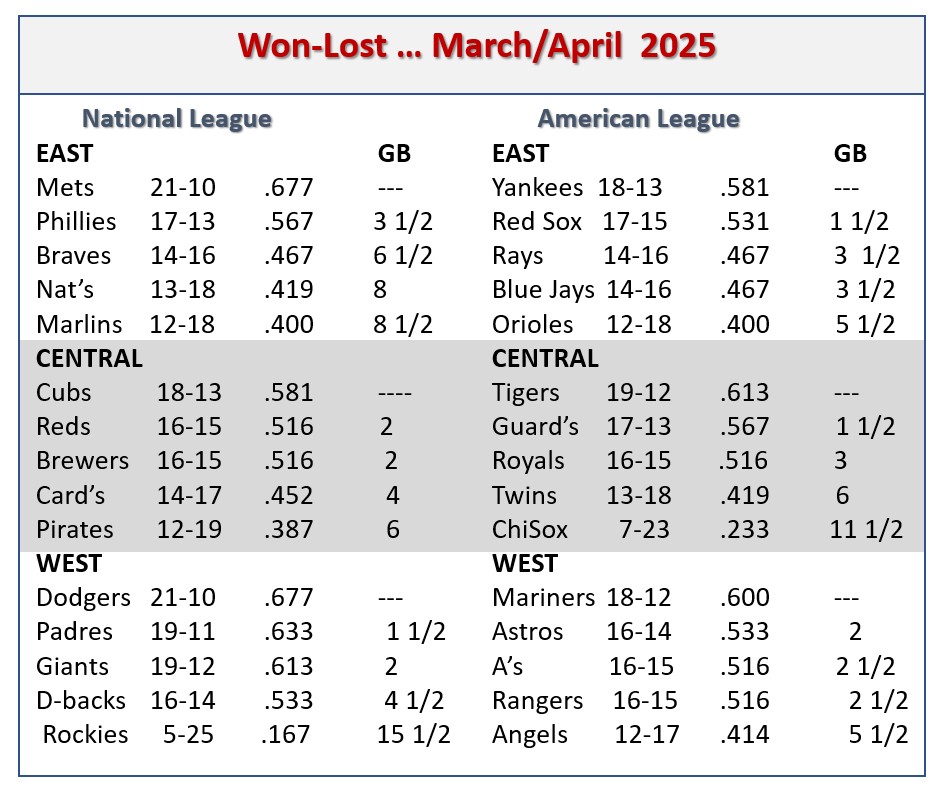This screenshot has width=950, height=796.
Task: Select the Red Sox team name
Action: [x=537, y=222]
